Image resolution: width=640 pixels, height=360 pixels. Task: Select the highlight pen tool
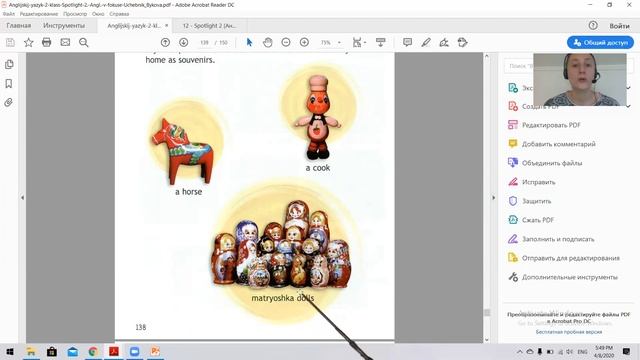(426, 42)
